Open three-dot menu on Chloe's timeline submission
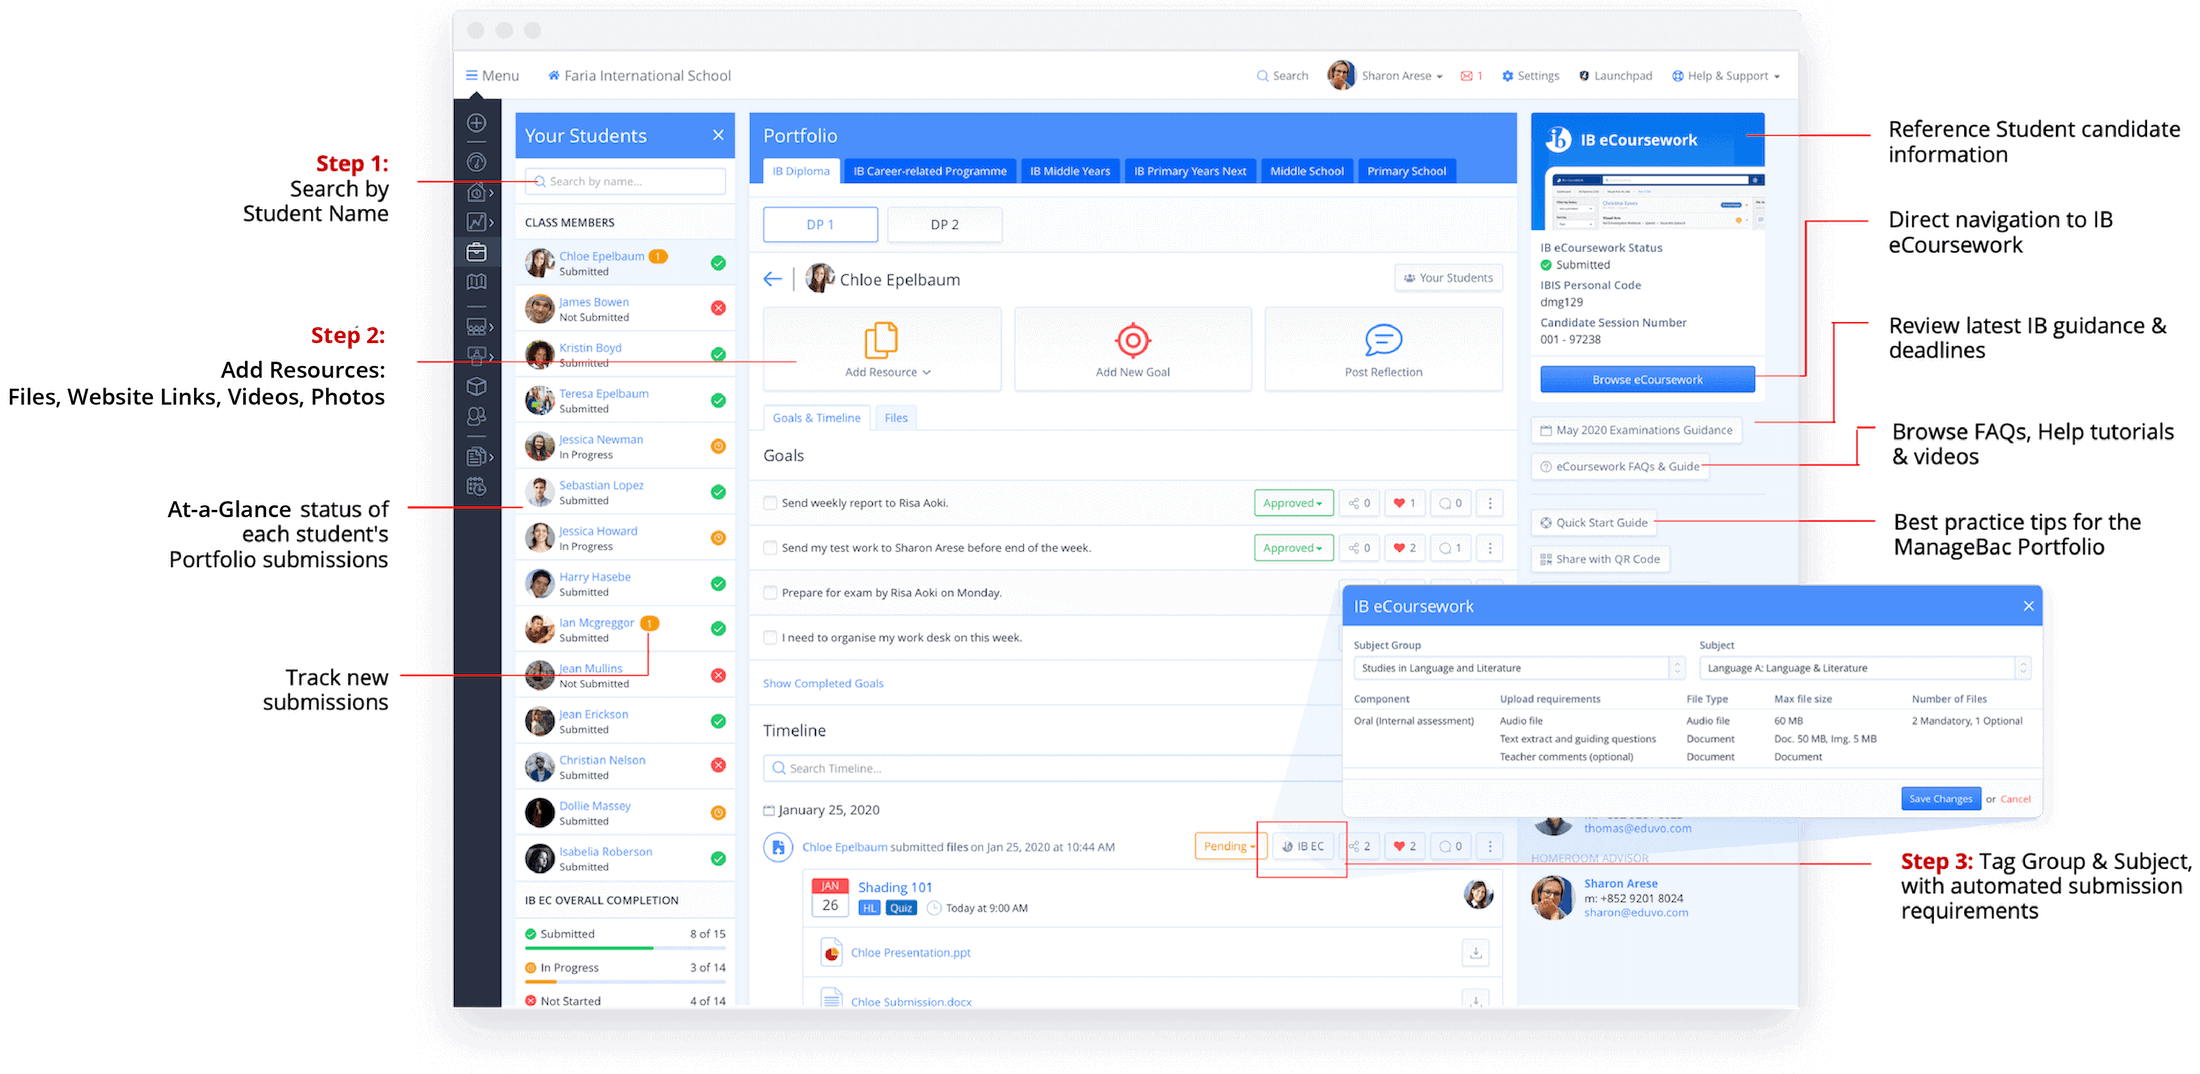 (x=1490, y=846)
